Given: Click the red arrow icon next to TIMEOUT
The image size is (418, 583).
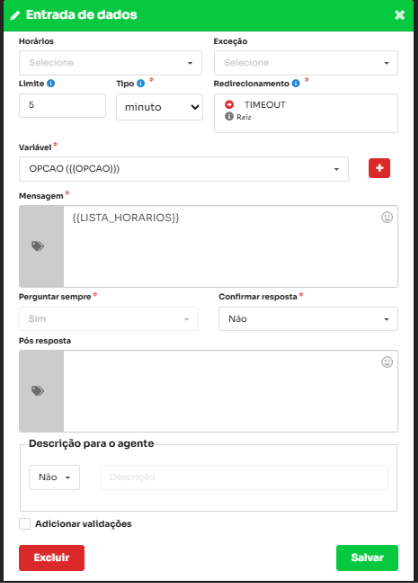Looking at the screenshot, I should coord(229,104).
